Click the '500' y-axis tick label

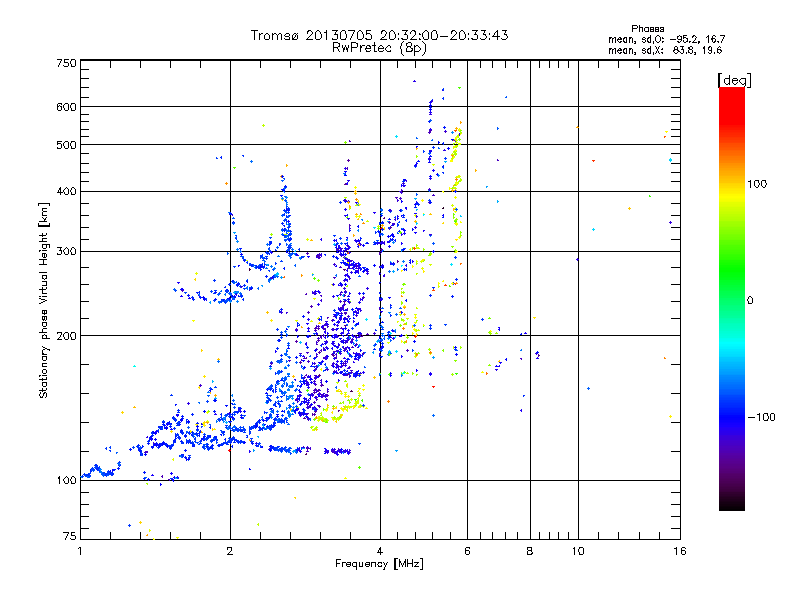(x=66, y=145)
